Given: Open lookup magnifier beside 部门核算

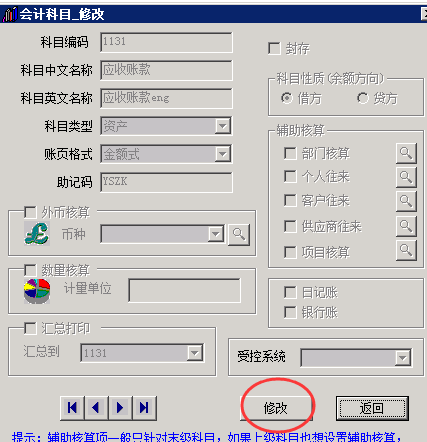Looking at the screenshot, I should [x=406, y=153].
